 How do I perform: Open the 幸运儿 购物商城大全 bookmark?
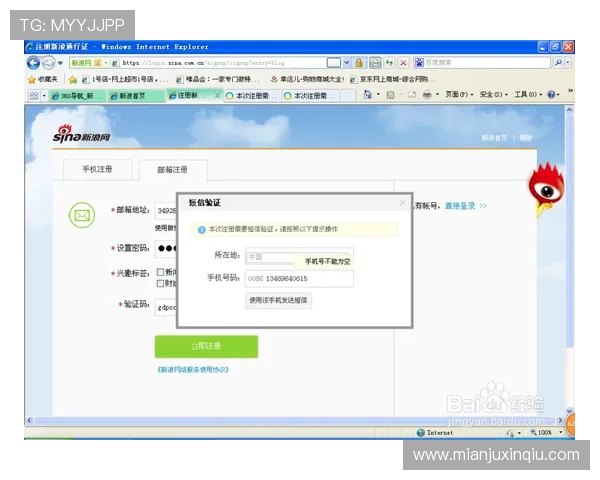click(x=307, y=80)
